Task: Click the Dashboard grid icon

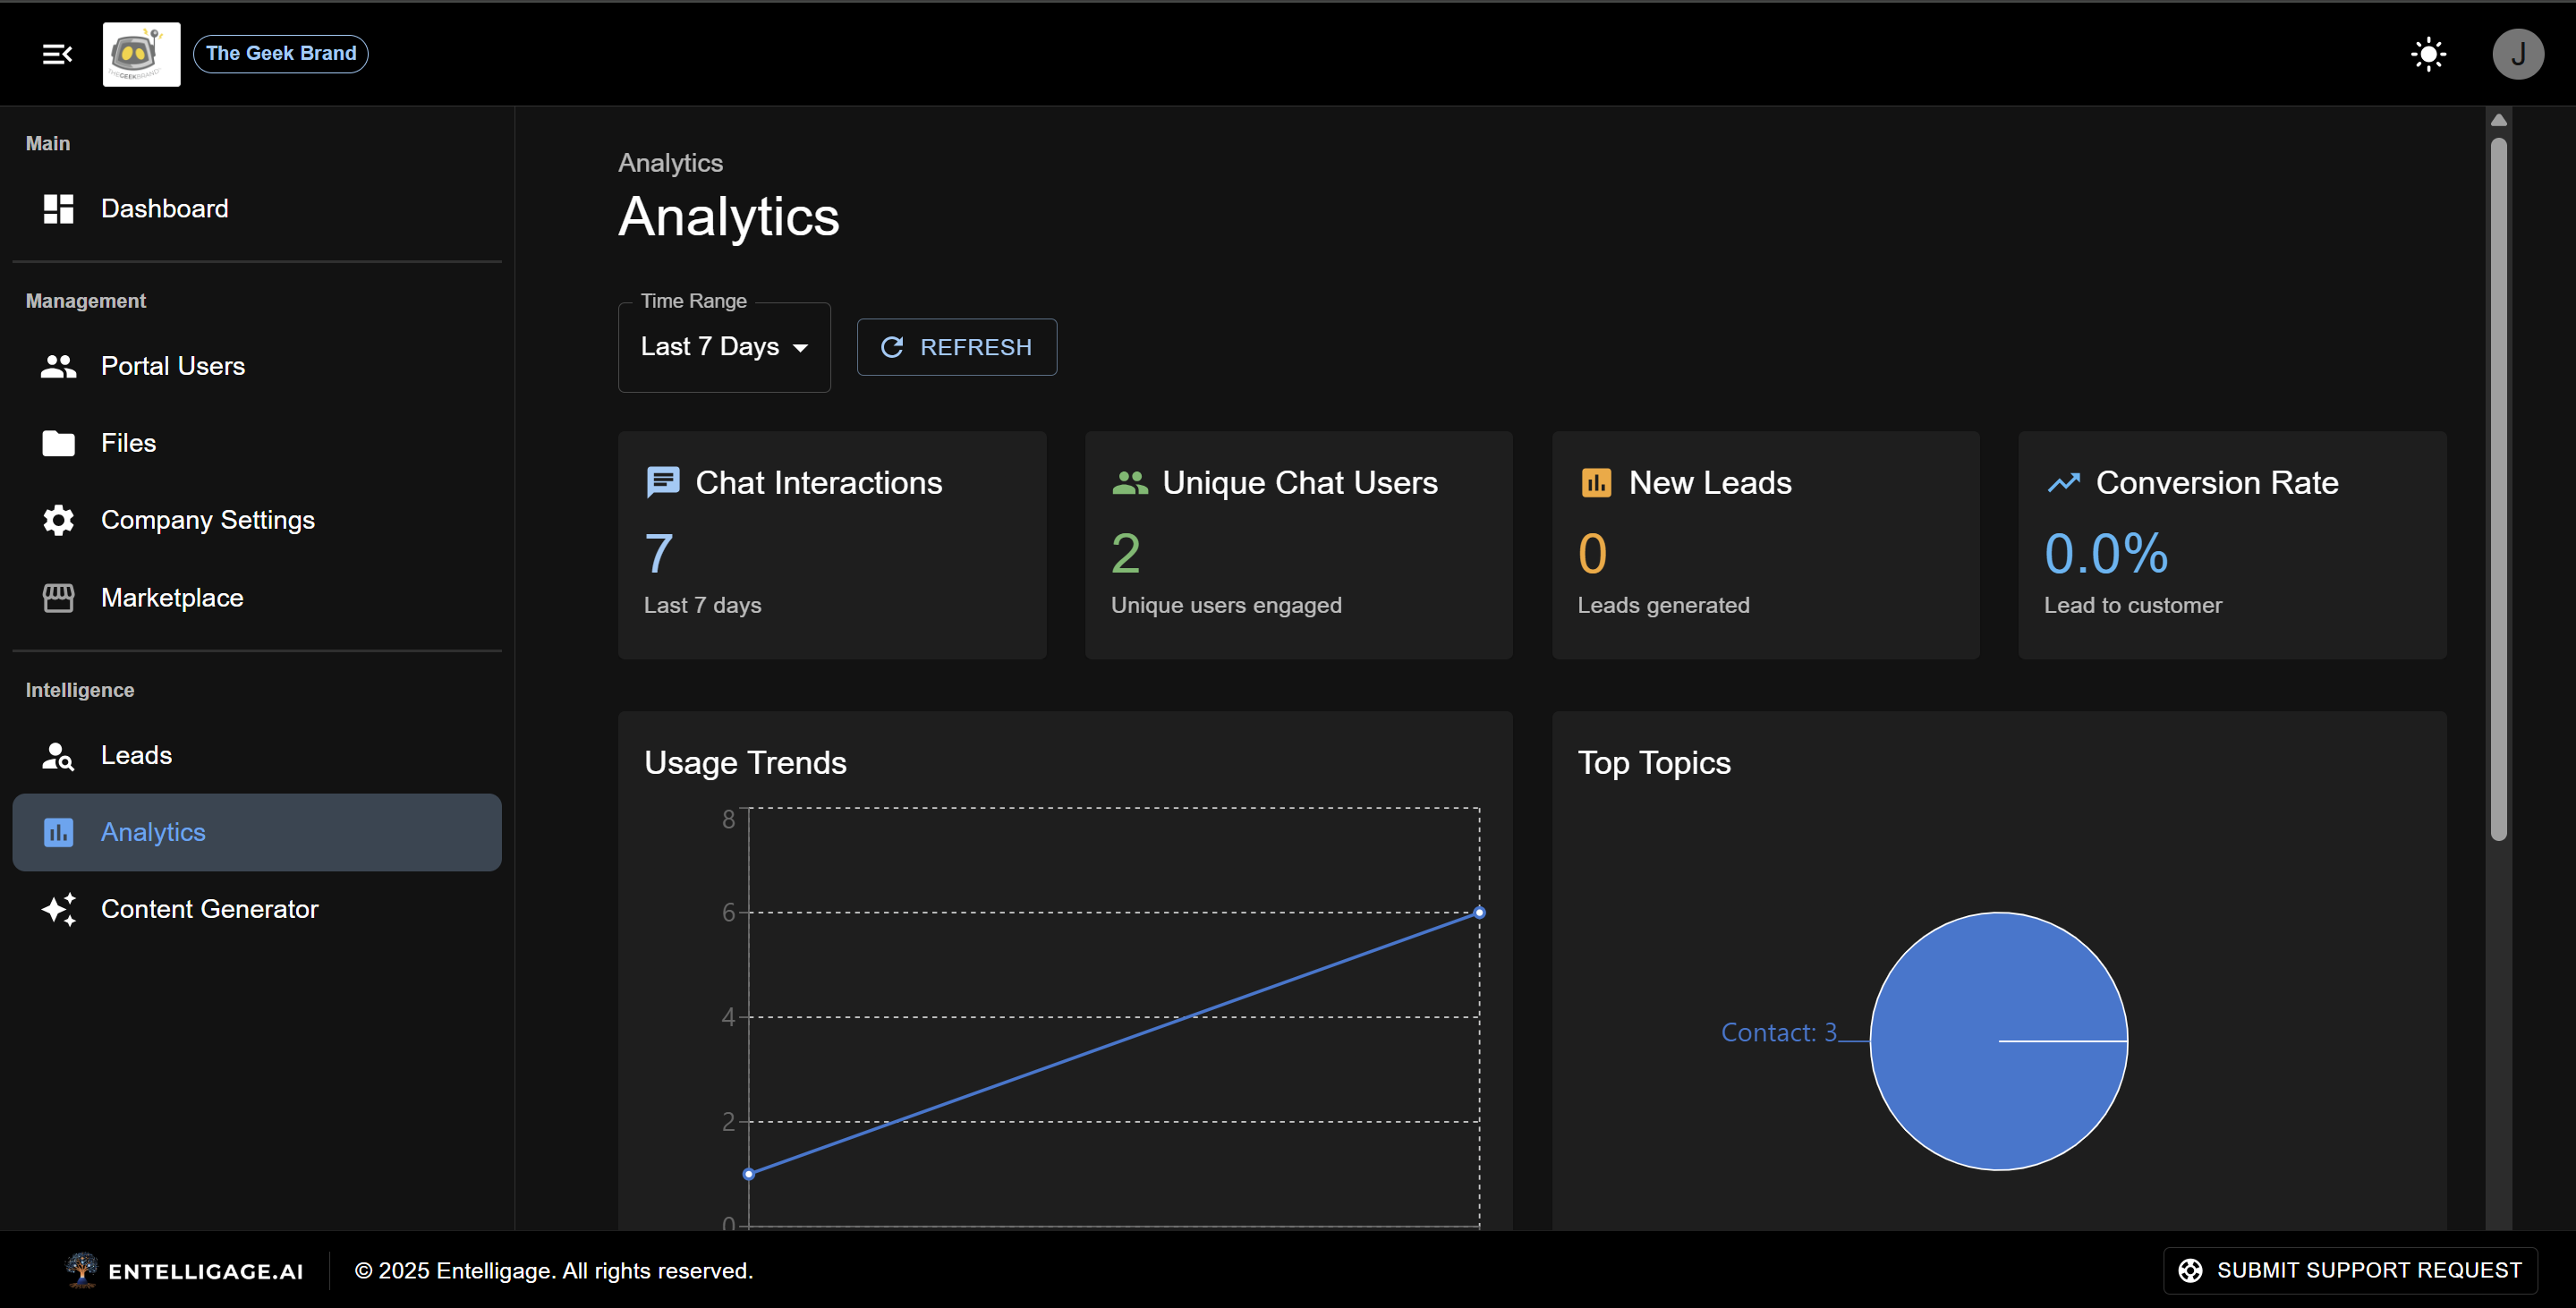Action: [x=58, y=208]
